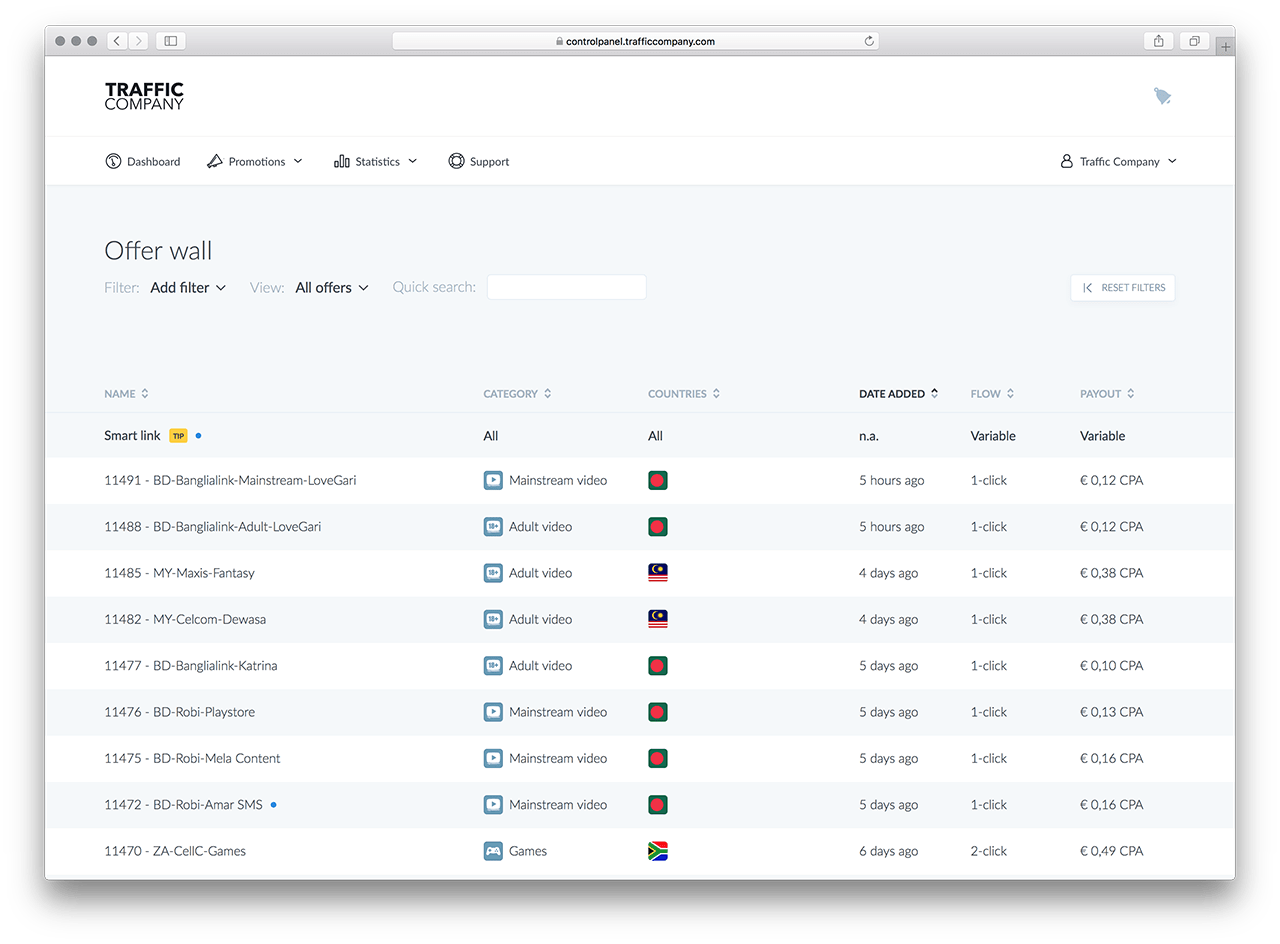The height and width of the screenshot is (944, 1280).
Task: Sort table by Countries column
Action: click(684, 394)
